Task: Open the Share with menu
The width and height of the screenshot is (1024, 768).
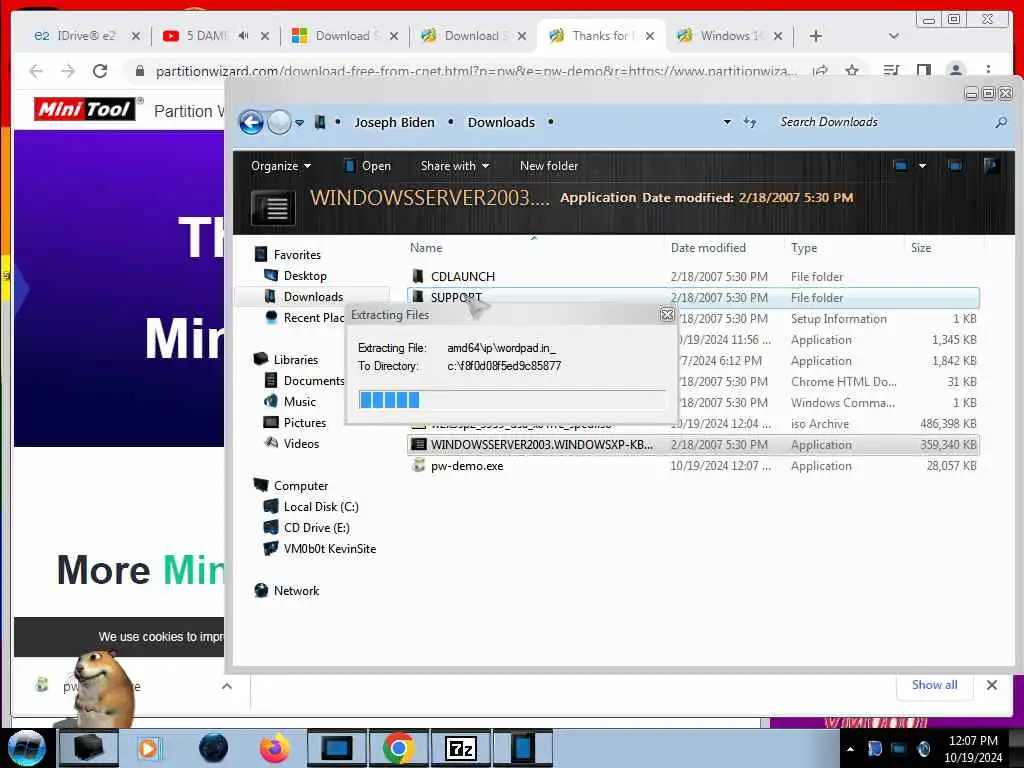Action: tap(455, 166)
